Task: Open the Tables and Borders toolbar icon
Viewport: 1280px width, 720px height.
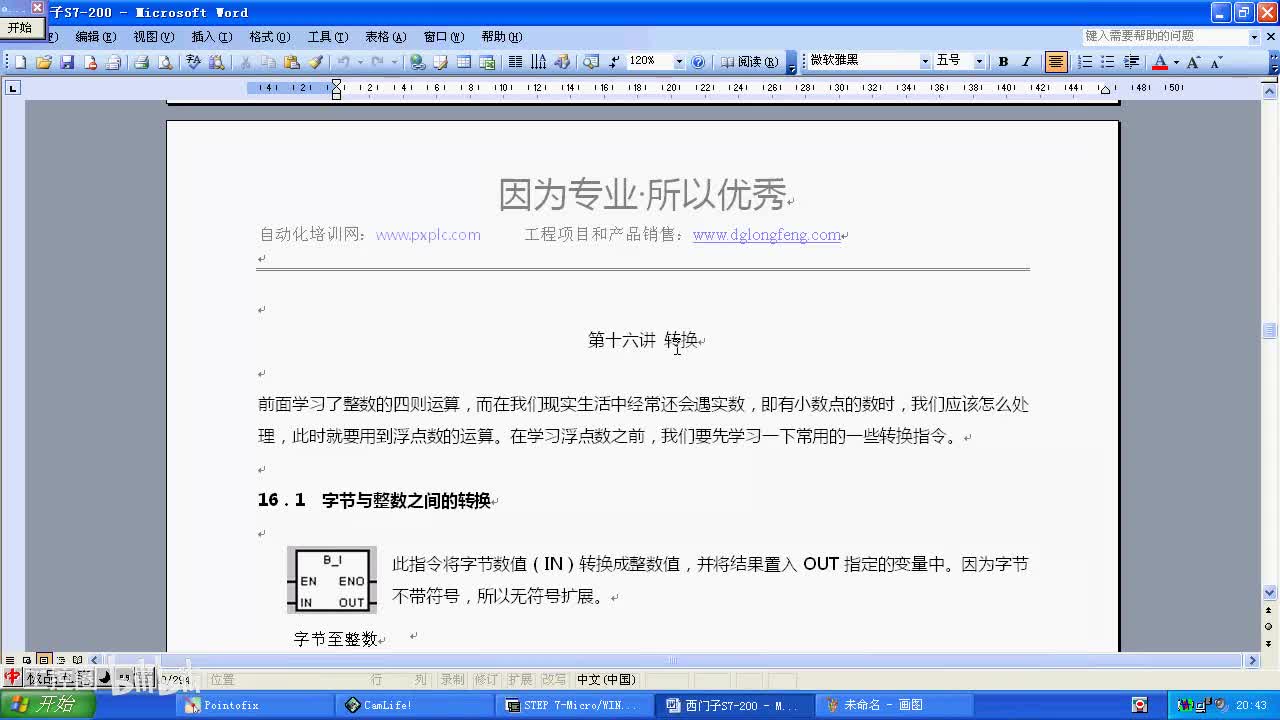Action: tap(440, 62)
